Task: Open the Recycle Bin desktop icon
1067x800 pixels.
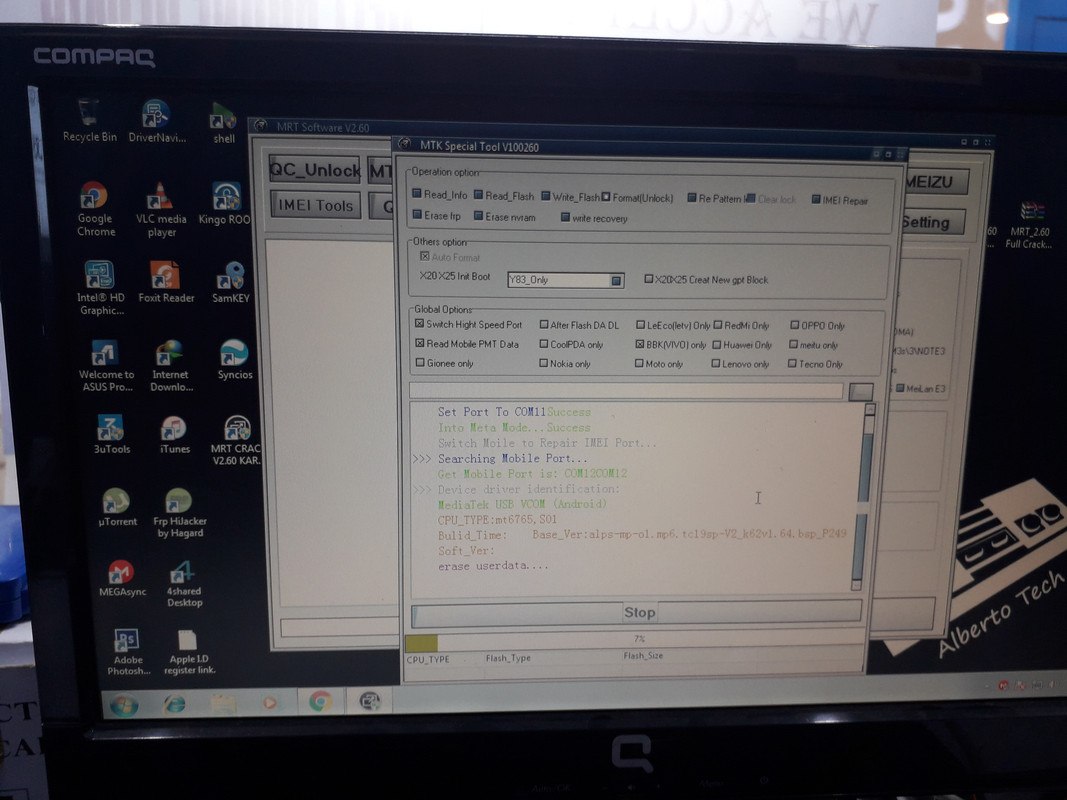Action: pos(89,120)
